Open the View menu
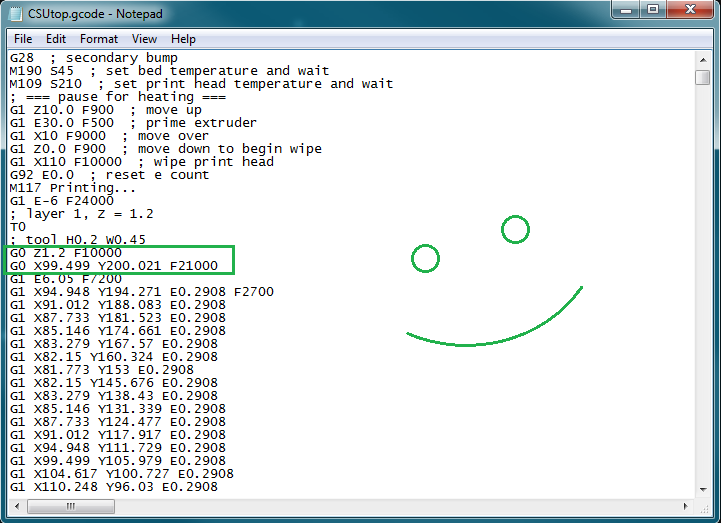Viewport: 721px width, 523px height. click(x=144, y=39)
